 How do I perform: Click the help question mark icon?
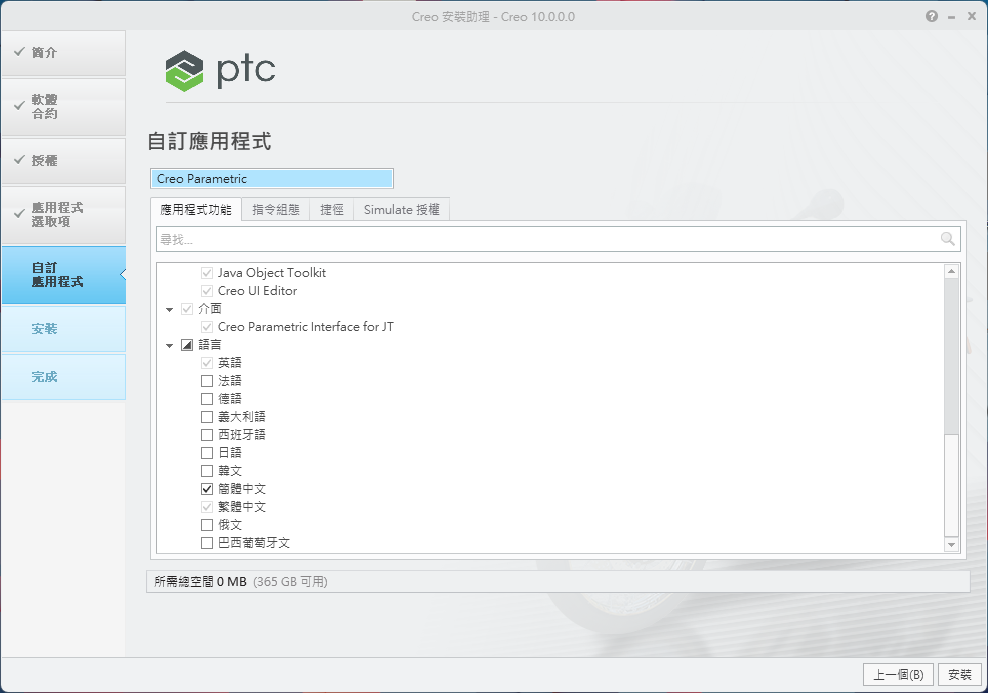click(932, 17)
